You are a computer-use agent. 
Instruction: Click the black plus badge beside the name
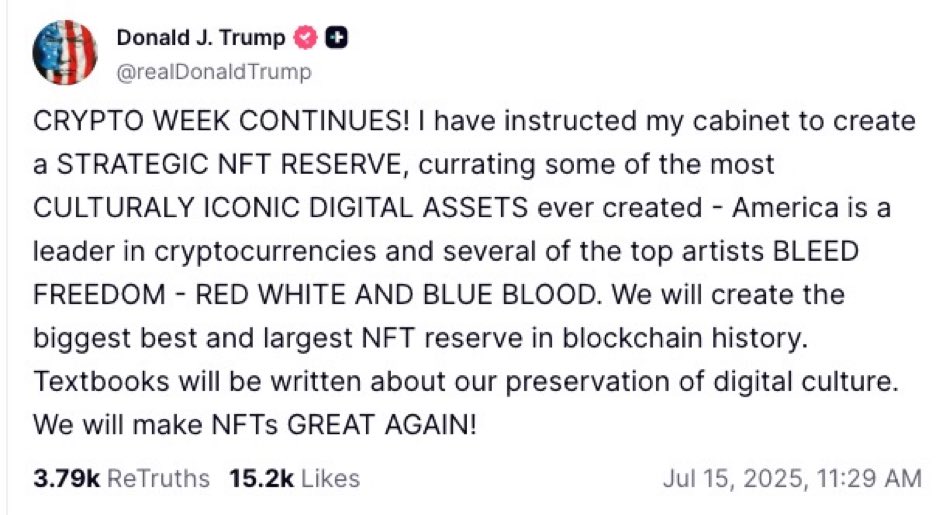[336, 38]
